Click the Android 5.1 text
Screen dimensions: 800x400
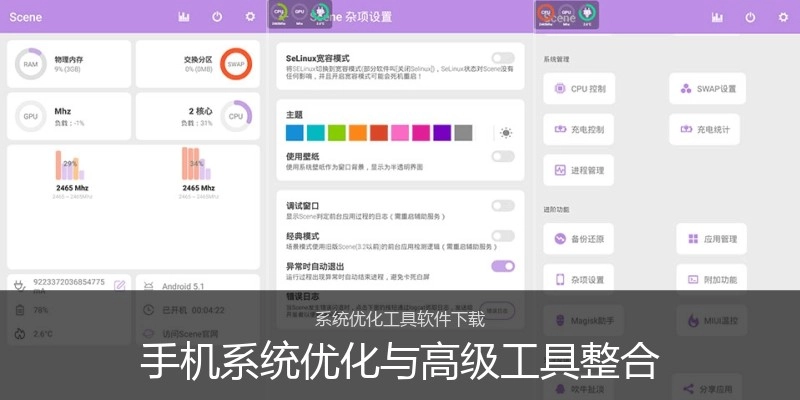click(183, 287)
